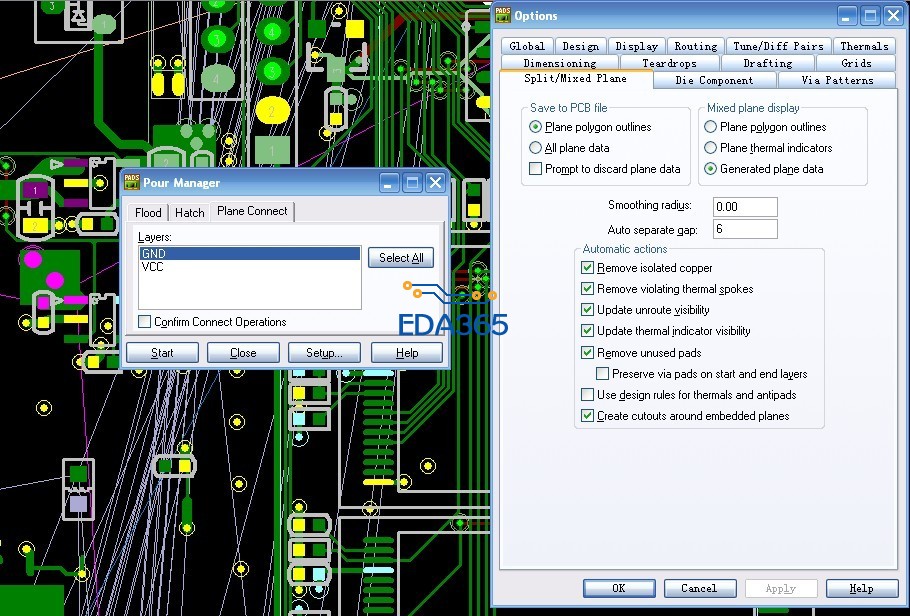This screenshot has width=910, height=616.
Task: Confirm options with the OK button
Action: point(618,588)
